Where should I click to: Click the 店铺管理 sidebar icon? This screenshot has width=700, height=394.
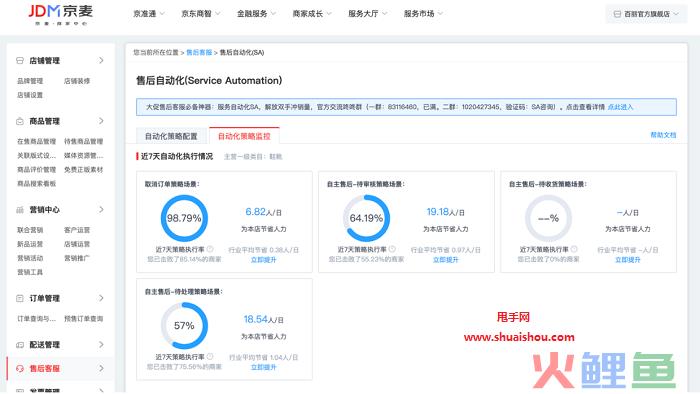point(20,60)
